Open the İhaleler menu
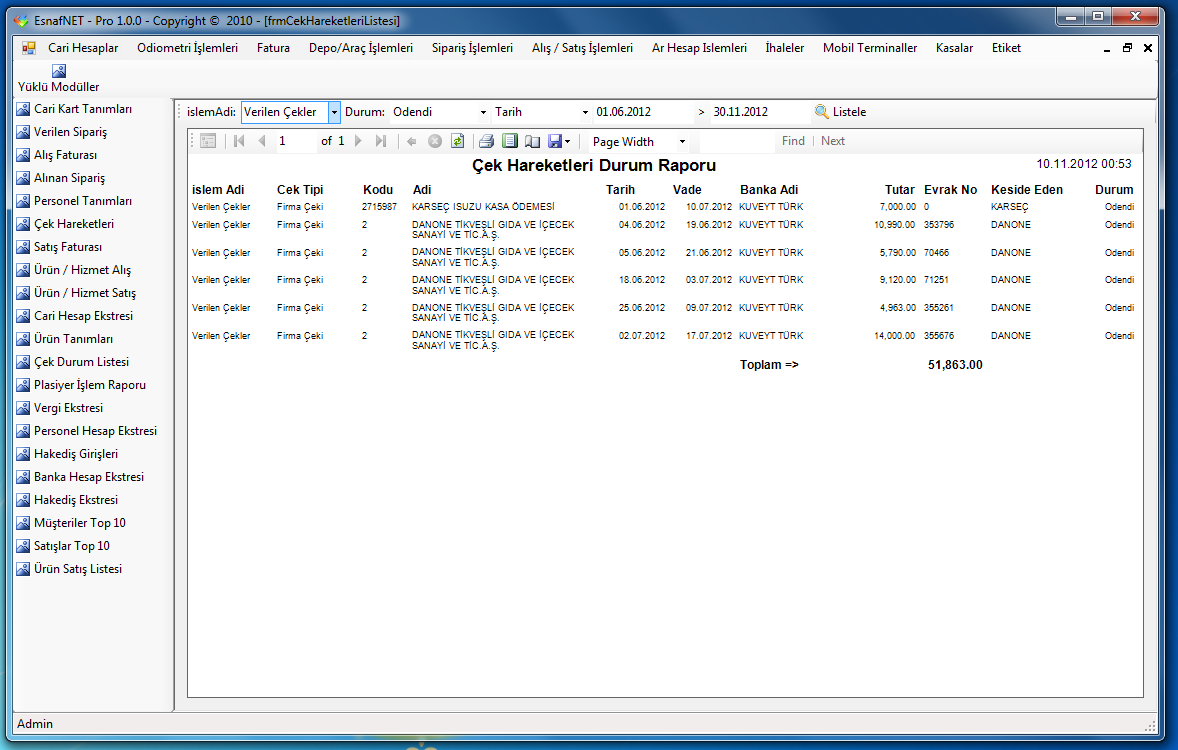This screenshot has height=750, width=1178. pyautogui.click(x=785, y=48)
